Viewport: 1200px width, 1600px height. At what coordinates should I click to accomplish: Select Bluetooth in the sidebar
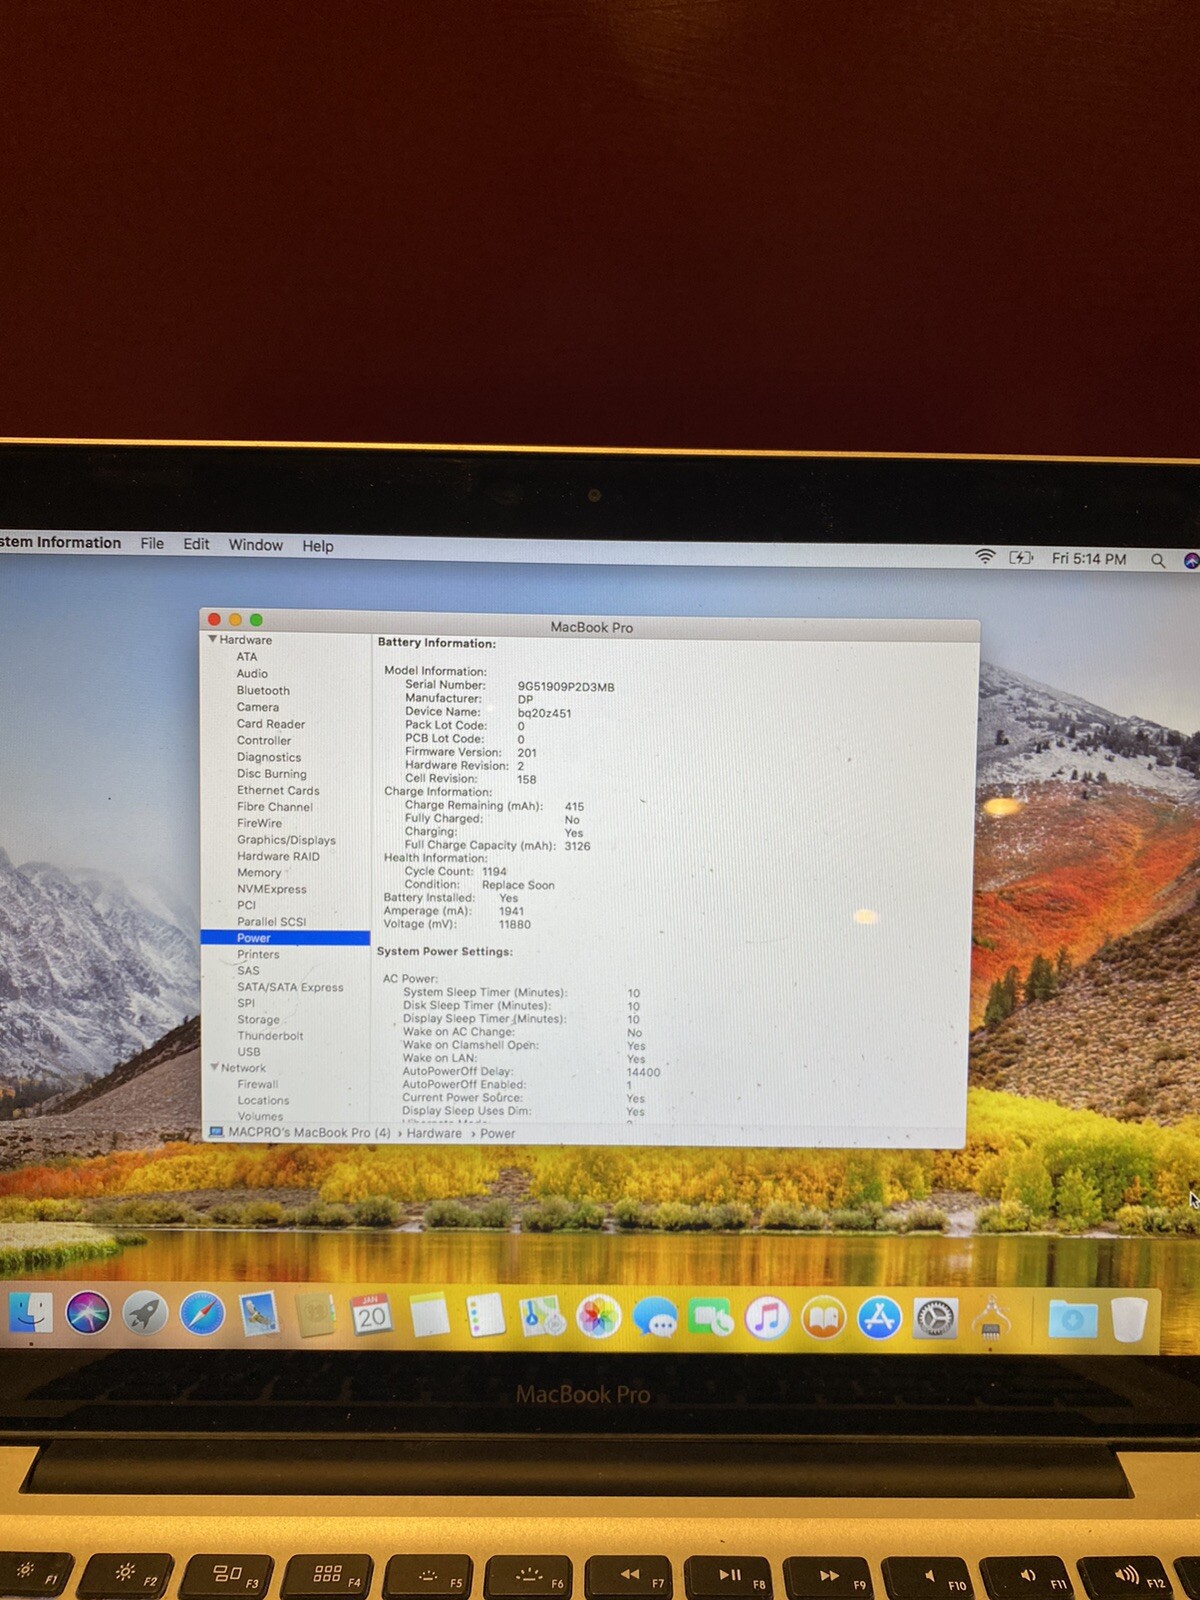tap(263, 691)
